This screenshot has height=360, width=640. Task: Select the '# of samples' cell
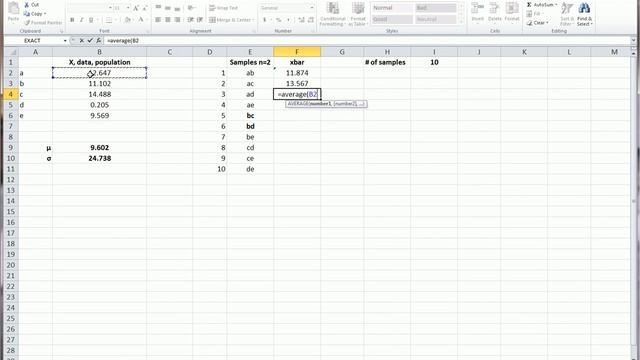pyautogui.click(x=387, y=62)
